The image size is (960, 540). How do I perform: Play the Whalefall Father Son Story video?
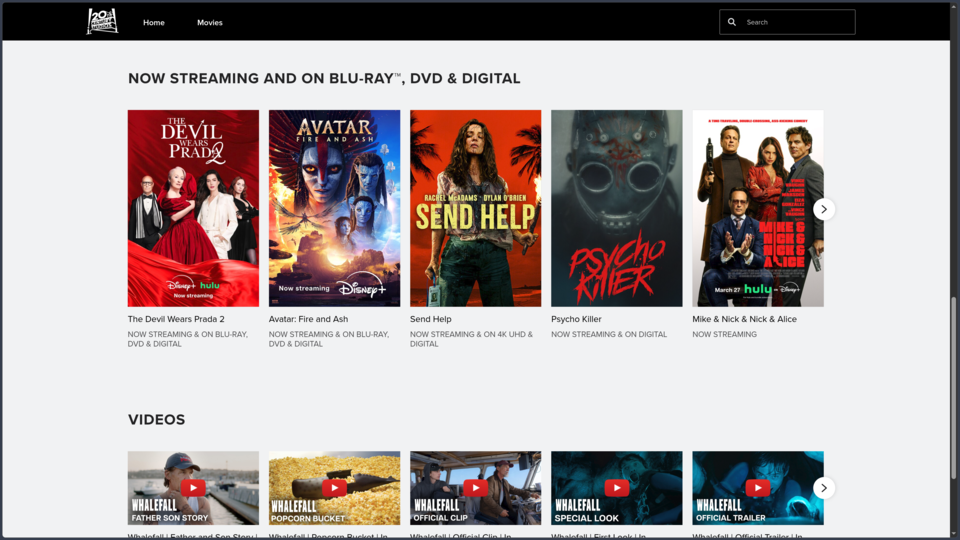coord(193,488)
